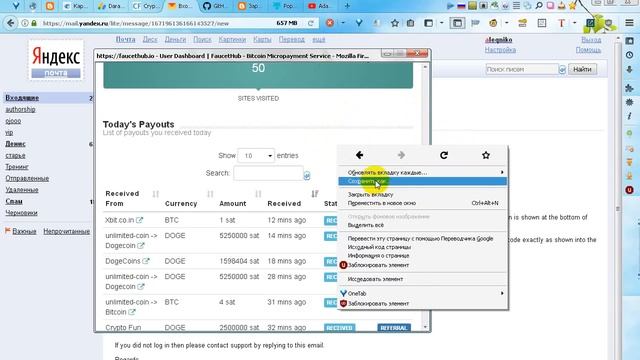The image size is (640, 360).
Task: Switch to the Ada... YouTube tab
Action: coord(320,6)
